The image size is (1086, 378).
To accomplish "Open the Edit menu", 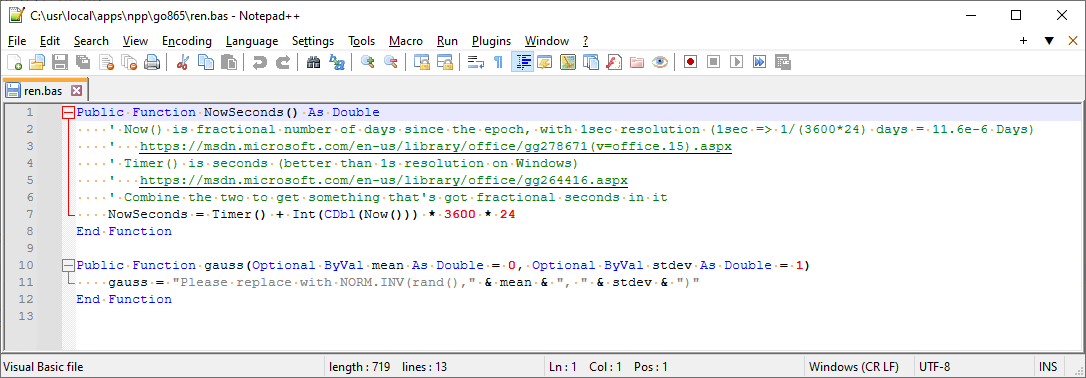I will tap(50, 41).
